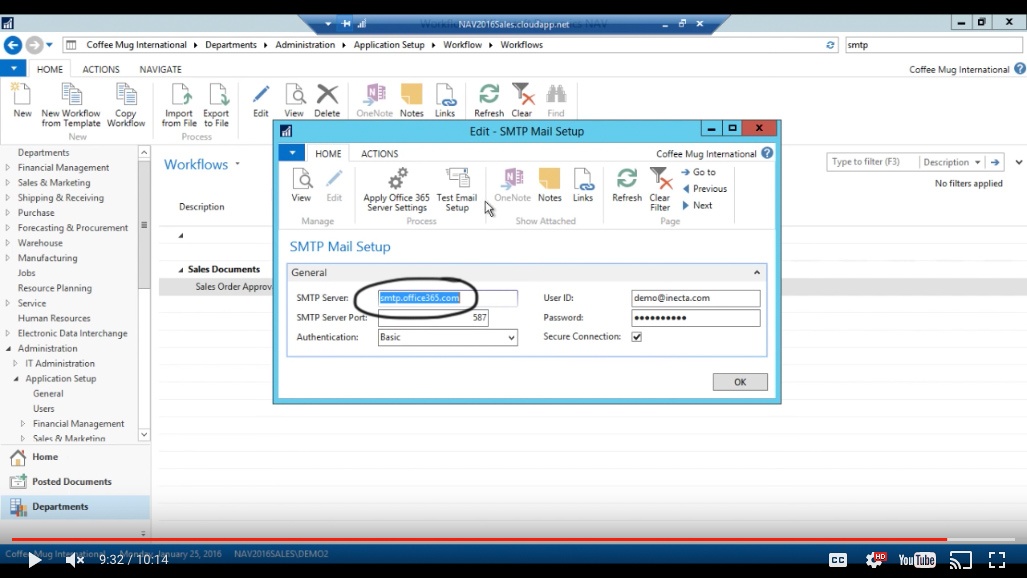Open the SMTP dialog application menu dropdown

[292, 153]
